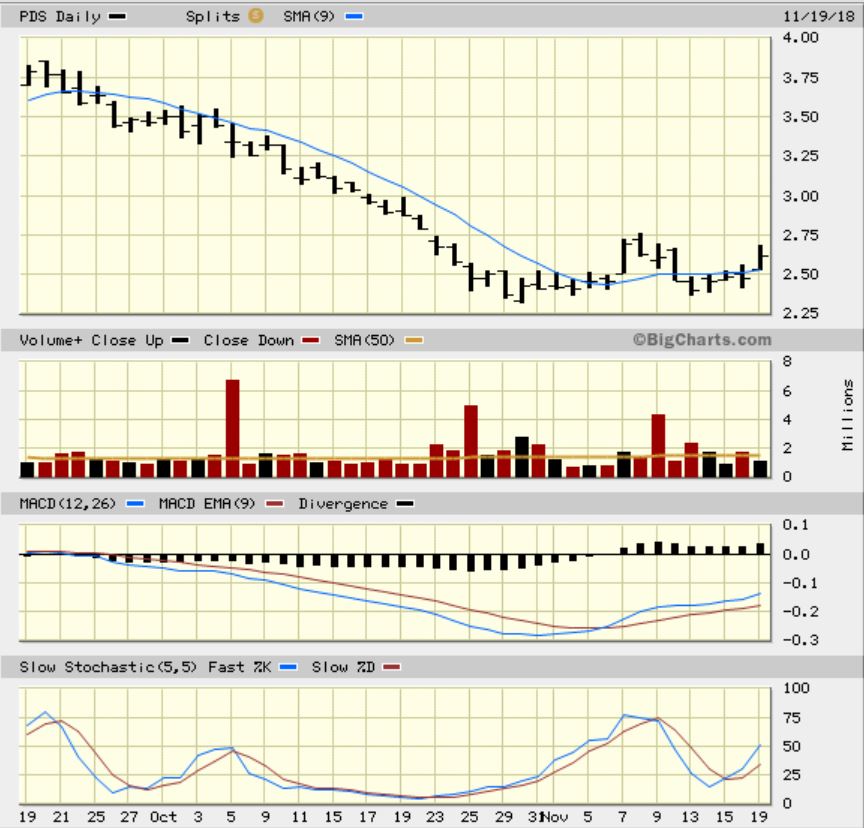
Task: Click the blue Fast %K legend swatch
Action: (288, 667)
